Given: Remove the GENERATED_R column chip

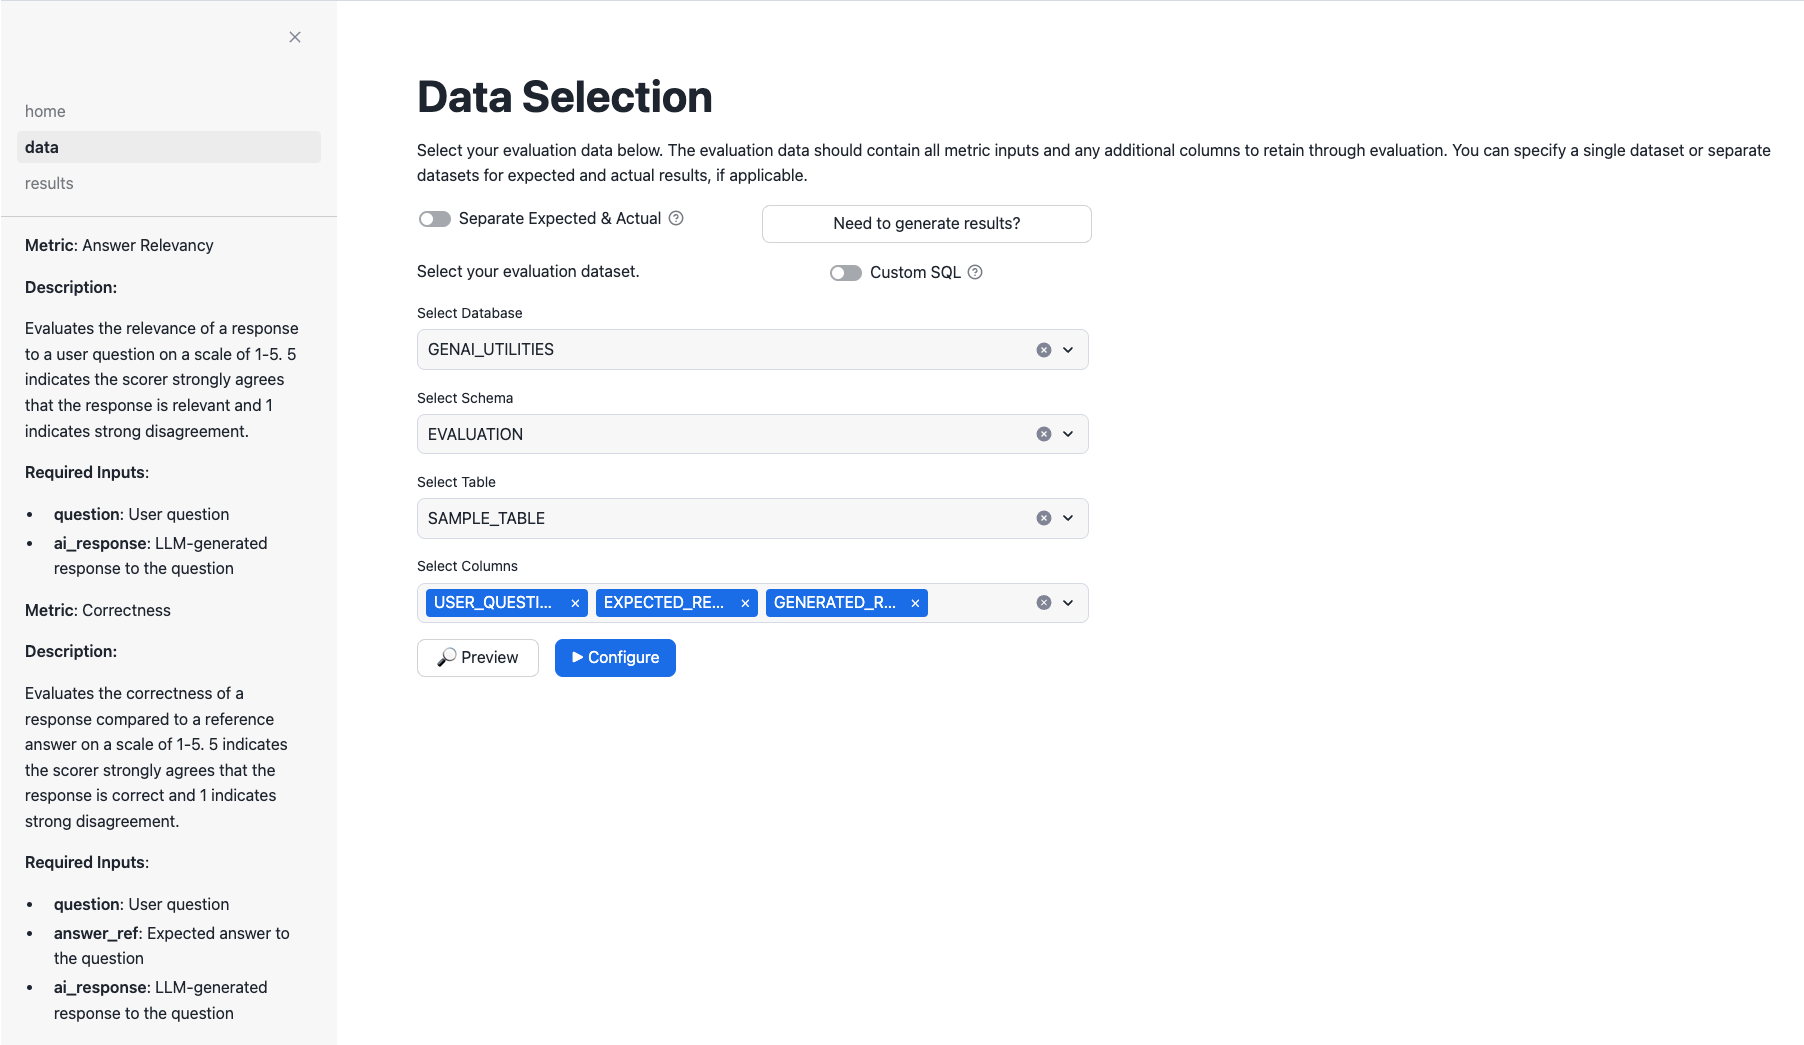Looking at the screenshot, I should (914, 603).
